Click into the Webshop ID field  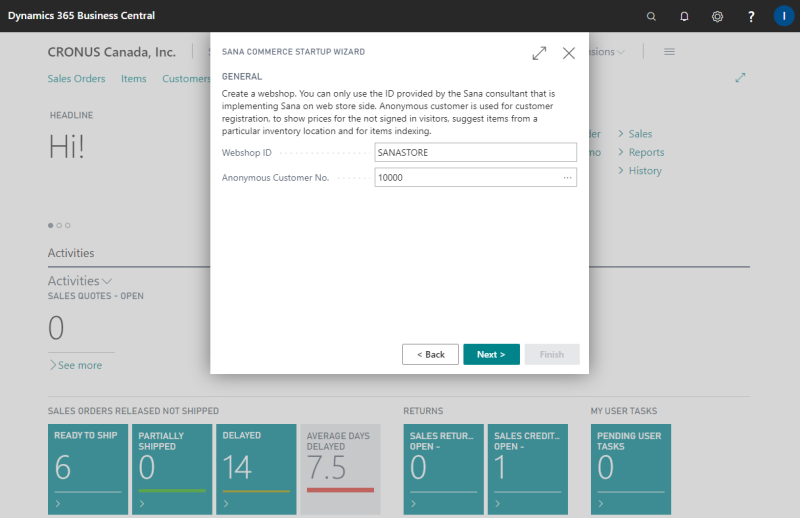[x=476, y=153]
